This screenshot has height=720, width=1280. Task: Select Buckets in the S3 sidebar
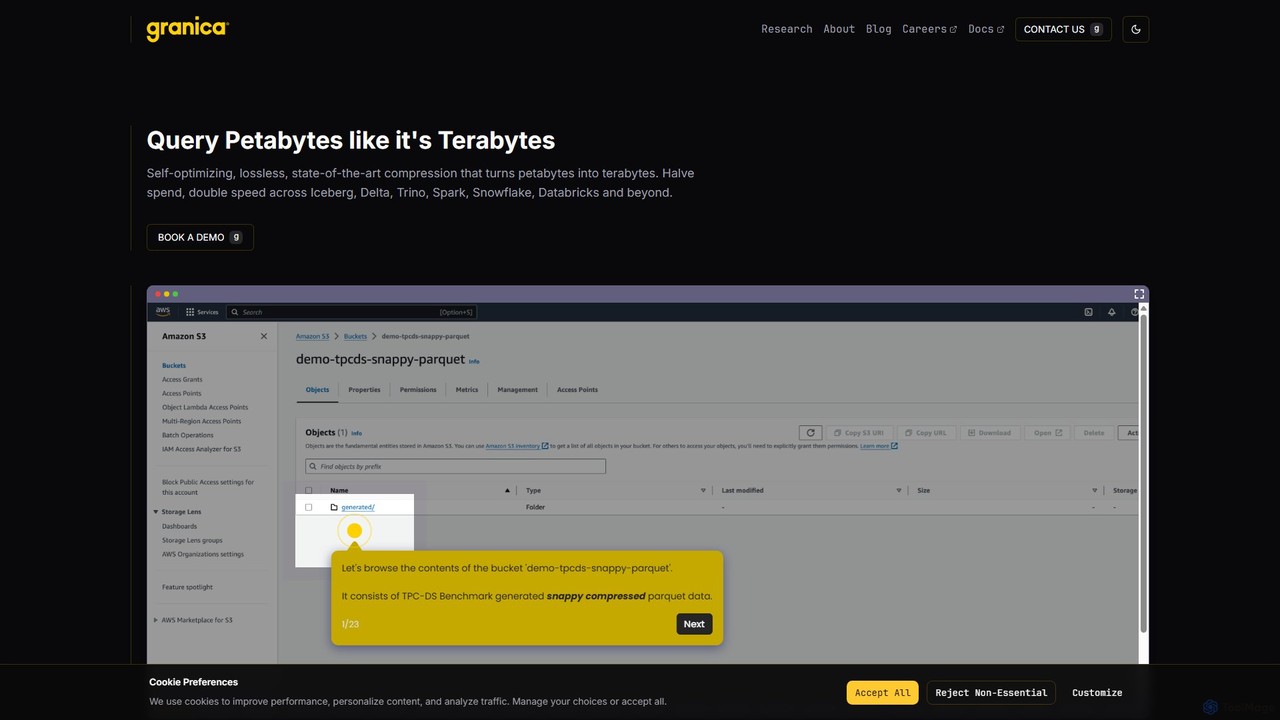point(174,365)
